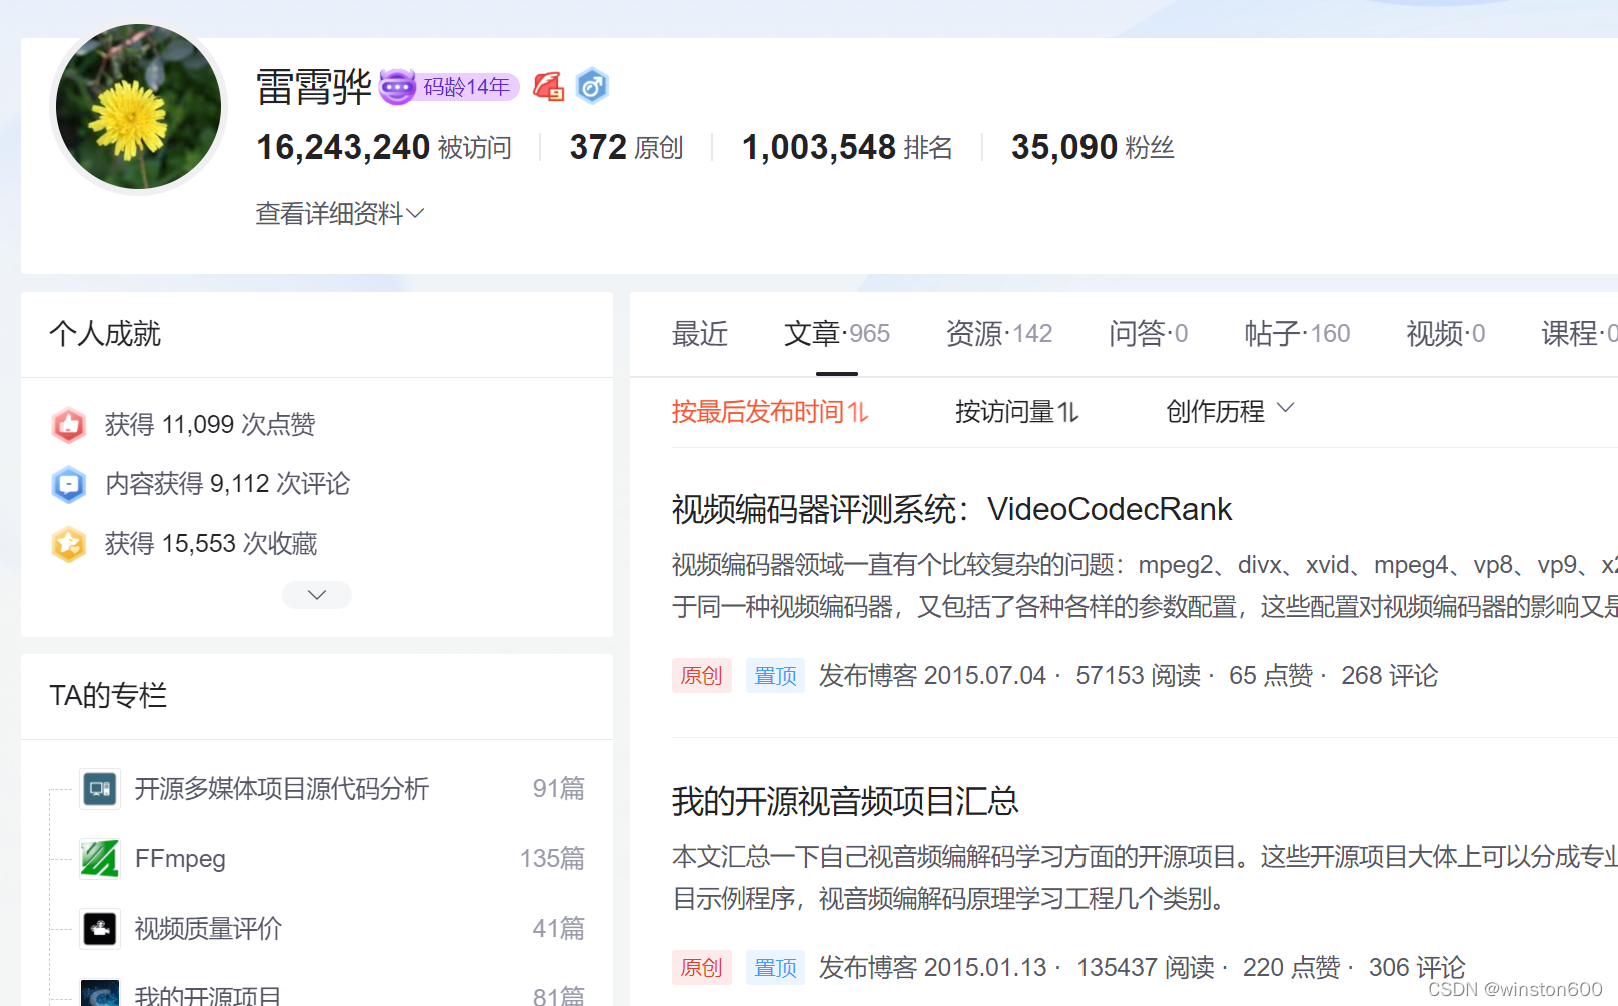The height and width of the screenshot is (1006, 1618).
Task: Click the 91篇 count for the 开源多媒体 column
Action: (x=558, y=788)
